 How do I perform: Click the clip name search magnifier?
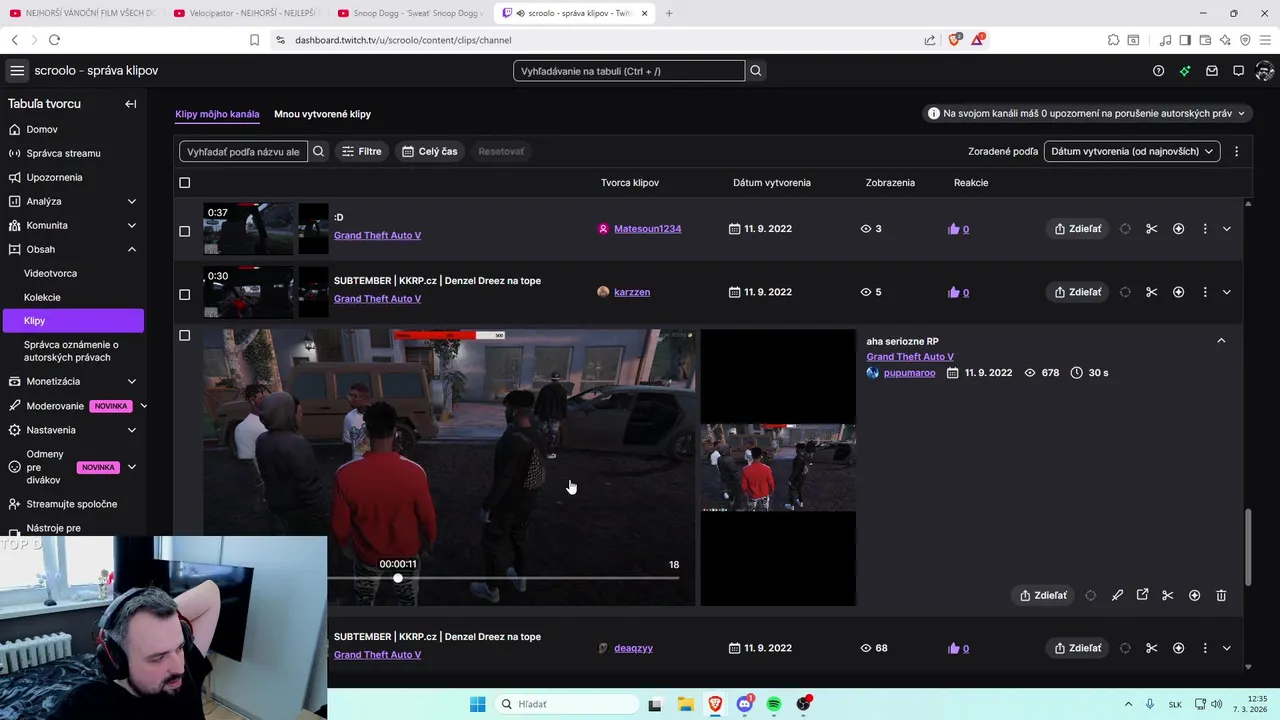point(318,151)
